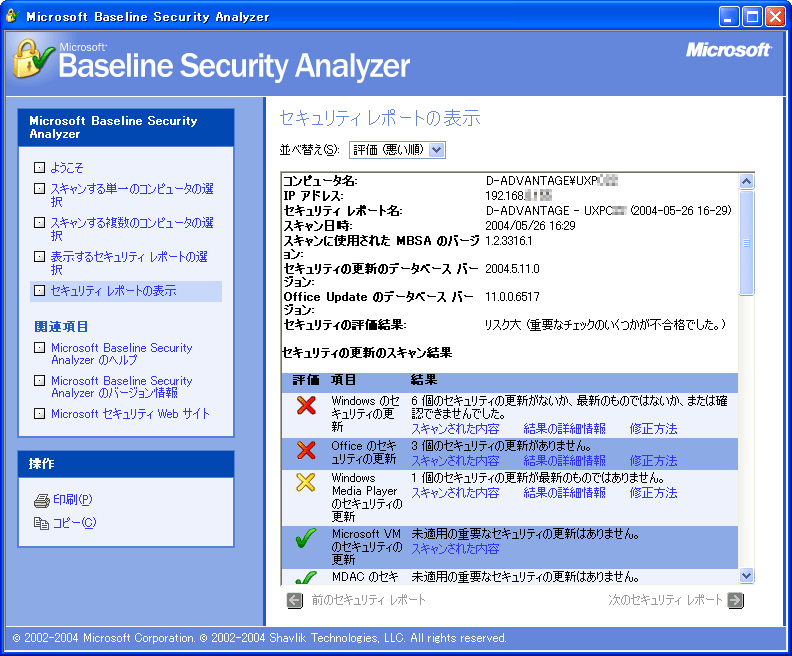Click the リスク大 security assessment text
The width and height of the screenshot is (792, 656).
[605, 325]
